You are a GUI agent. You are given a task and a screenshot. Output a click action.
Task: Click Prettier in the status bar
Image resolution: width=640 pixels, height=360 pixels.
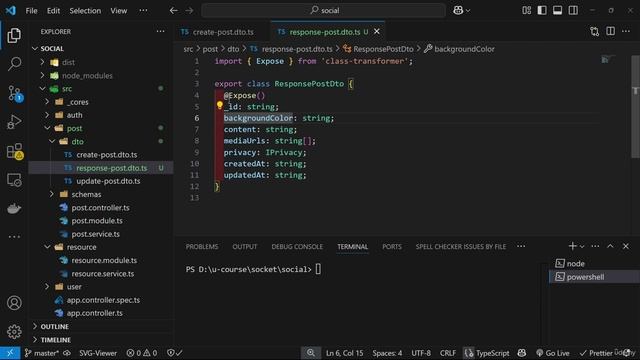[596, 353]
